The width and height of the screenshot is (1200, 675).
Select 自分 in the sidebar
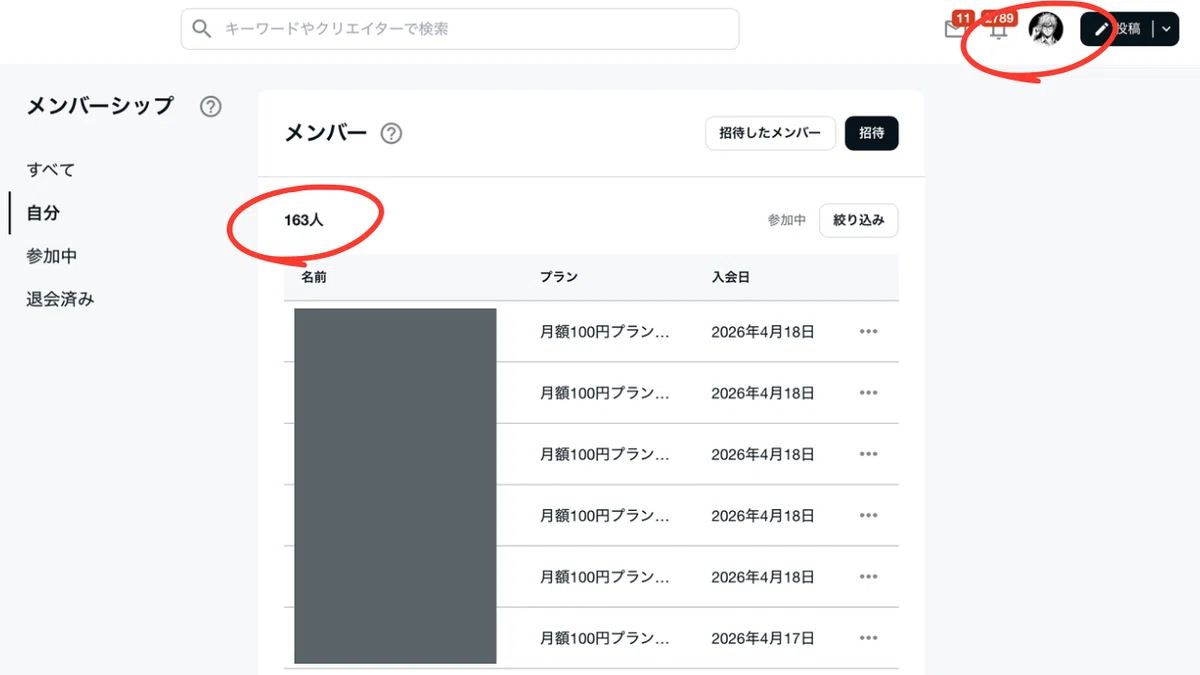pyautogui.click(x=43, y=213)
